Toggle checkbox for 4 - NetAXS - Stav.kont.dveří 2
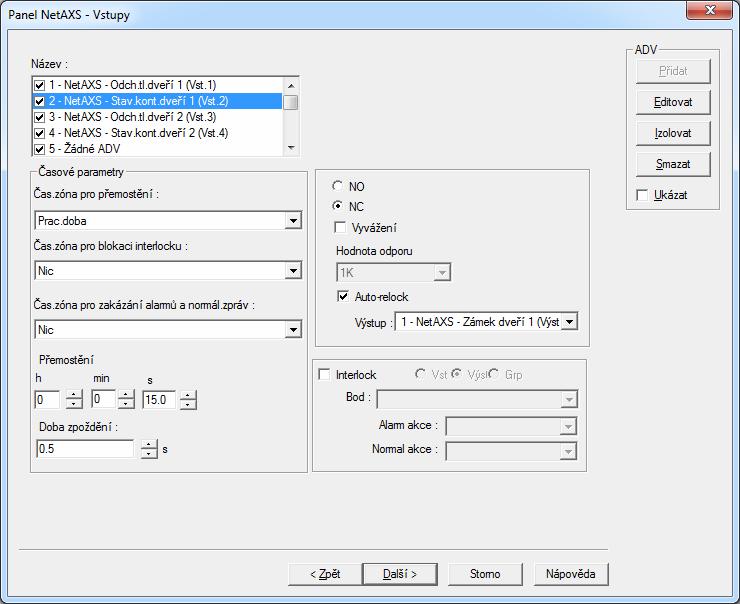The height and width of the screenshot is (604, 740). click(40, 133)
